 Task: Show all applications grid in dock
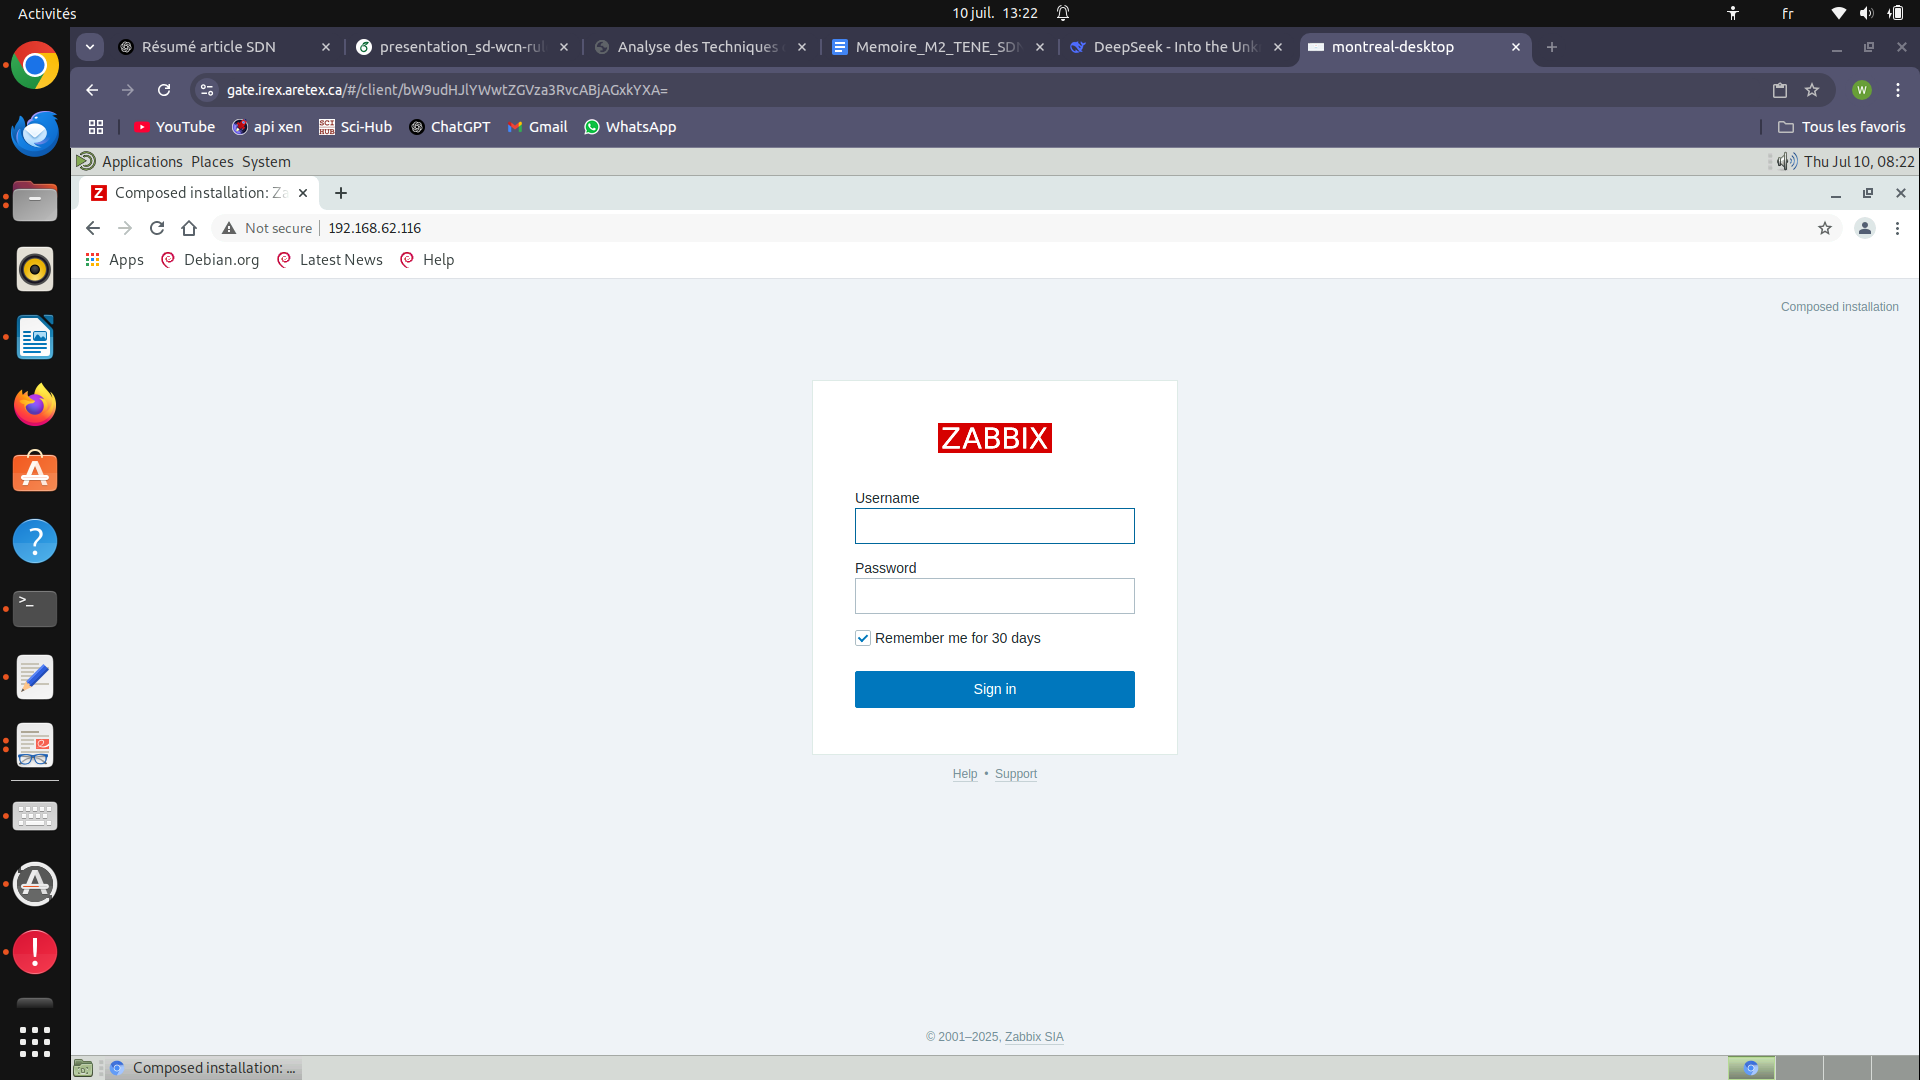(x=35, y=1041)
